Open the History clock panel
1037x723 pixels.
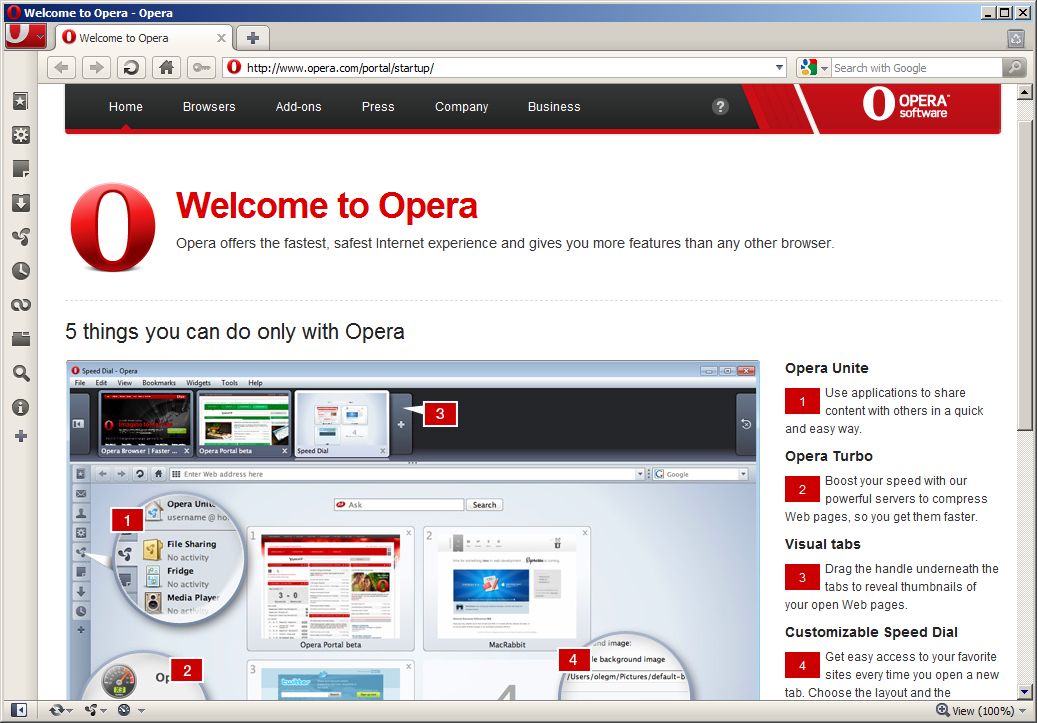(x=20, y=271)
